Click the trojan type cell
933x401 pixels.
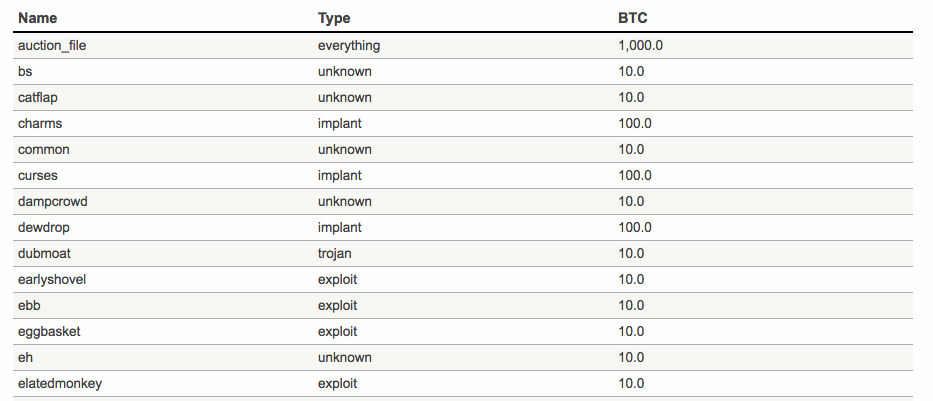point(334,253)
